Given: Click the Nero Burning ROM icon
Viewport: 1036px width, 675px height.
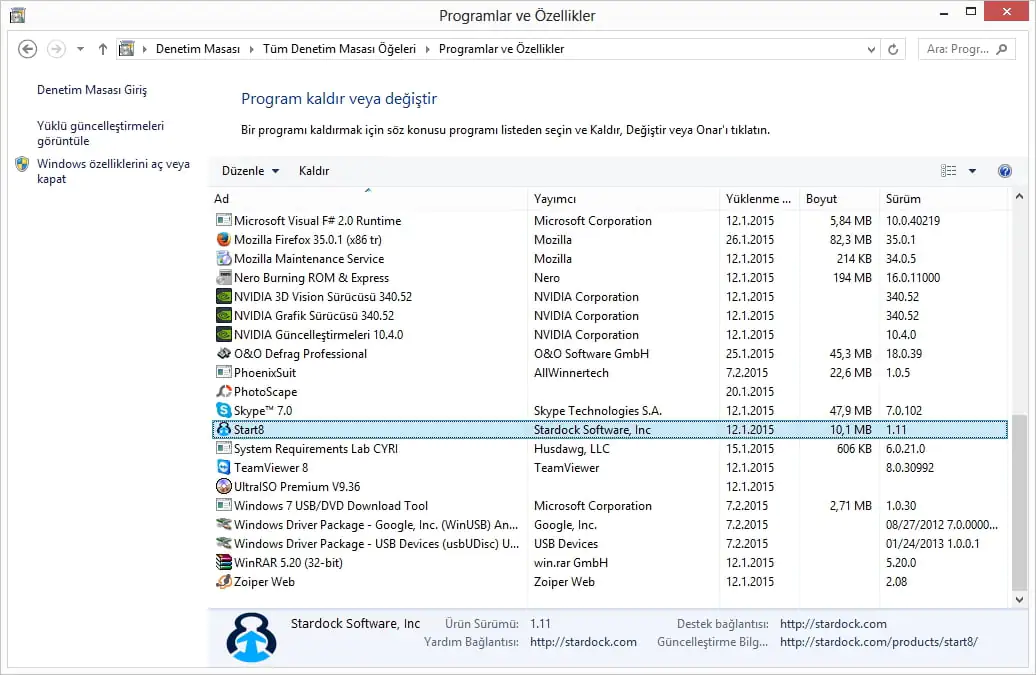Looking at the screenshot, I should point(224,278).
